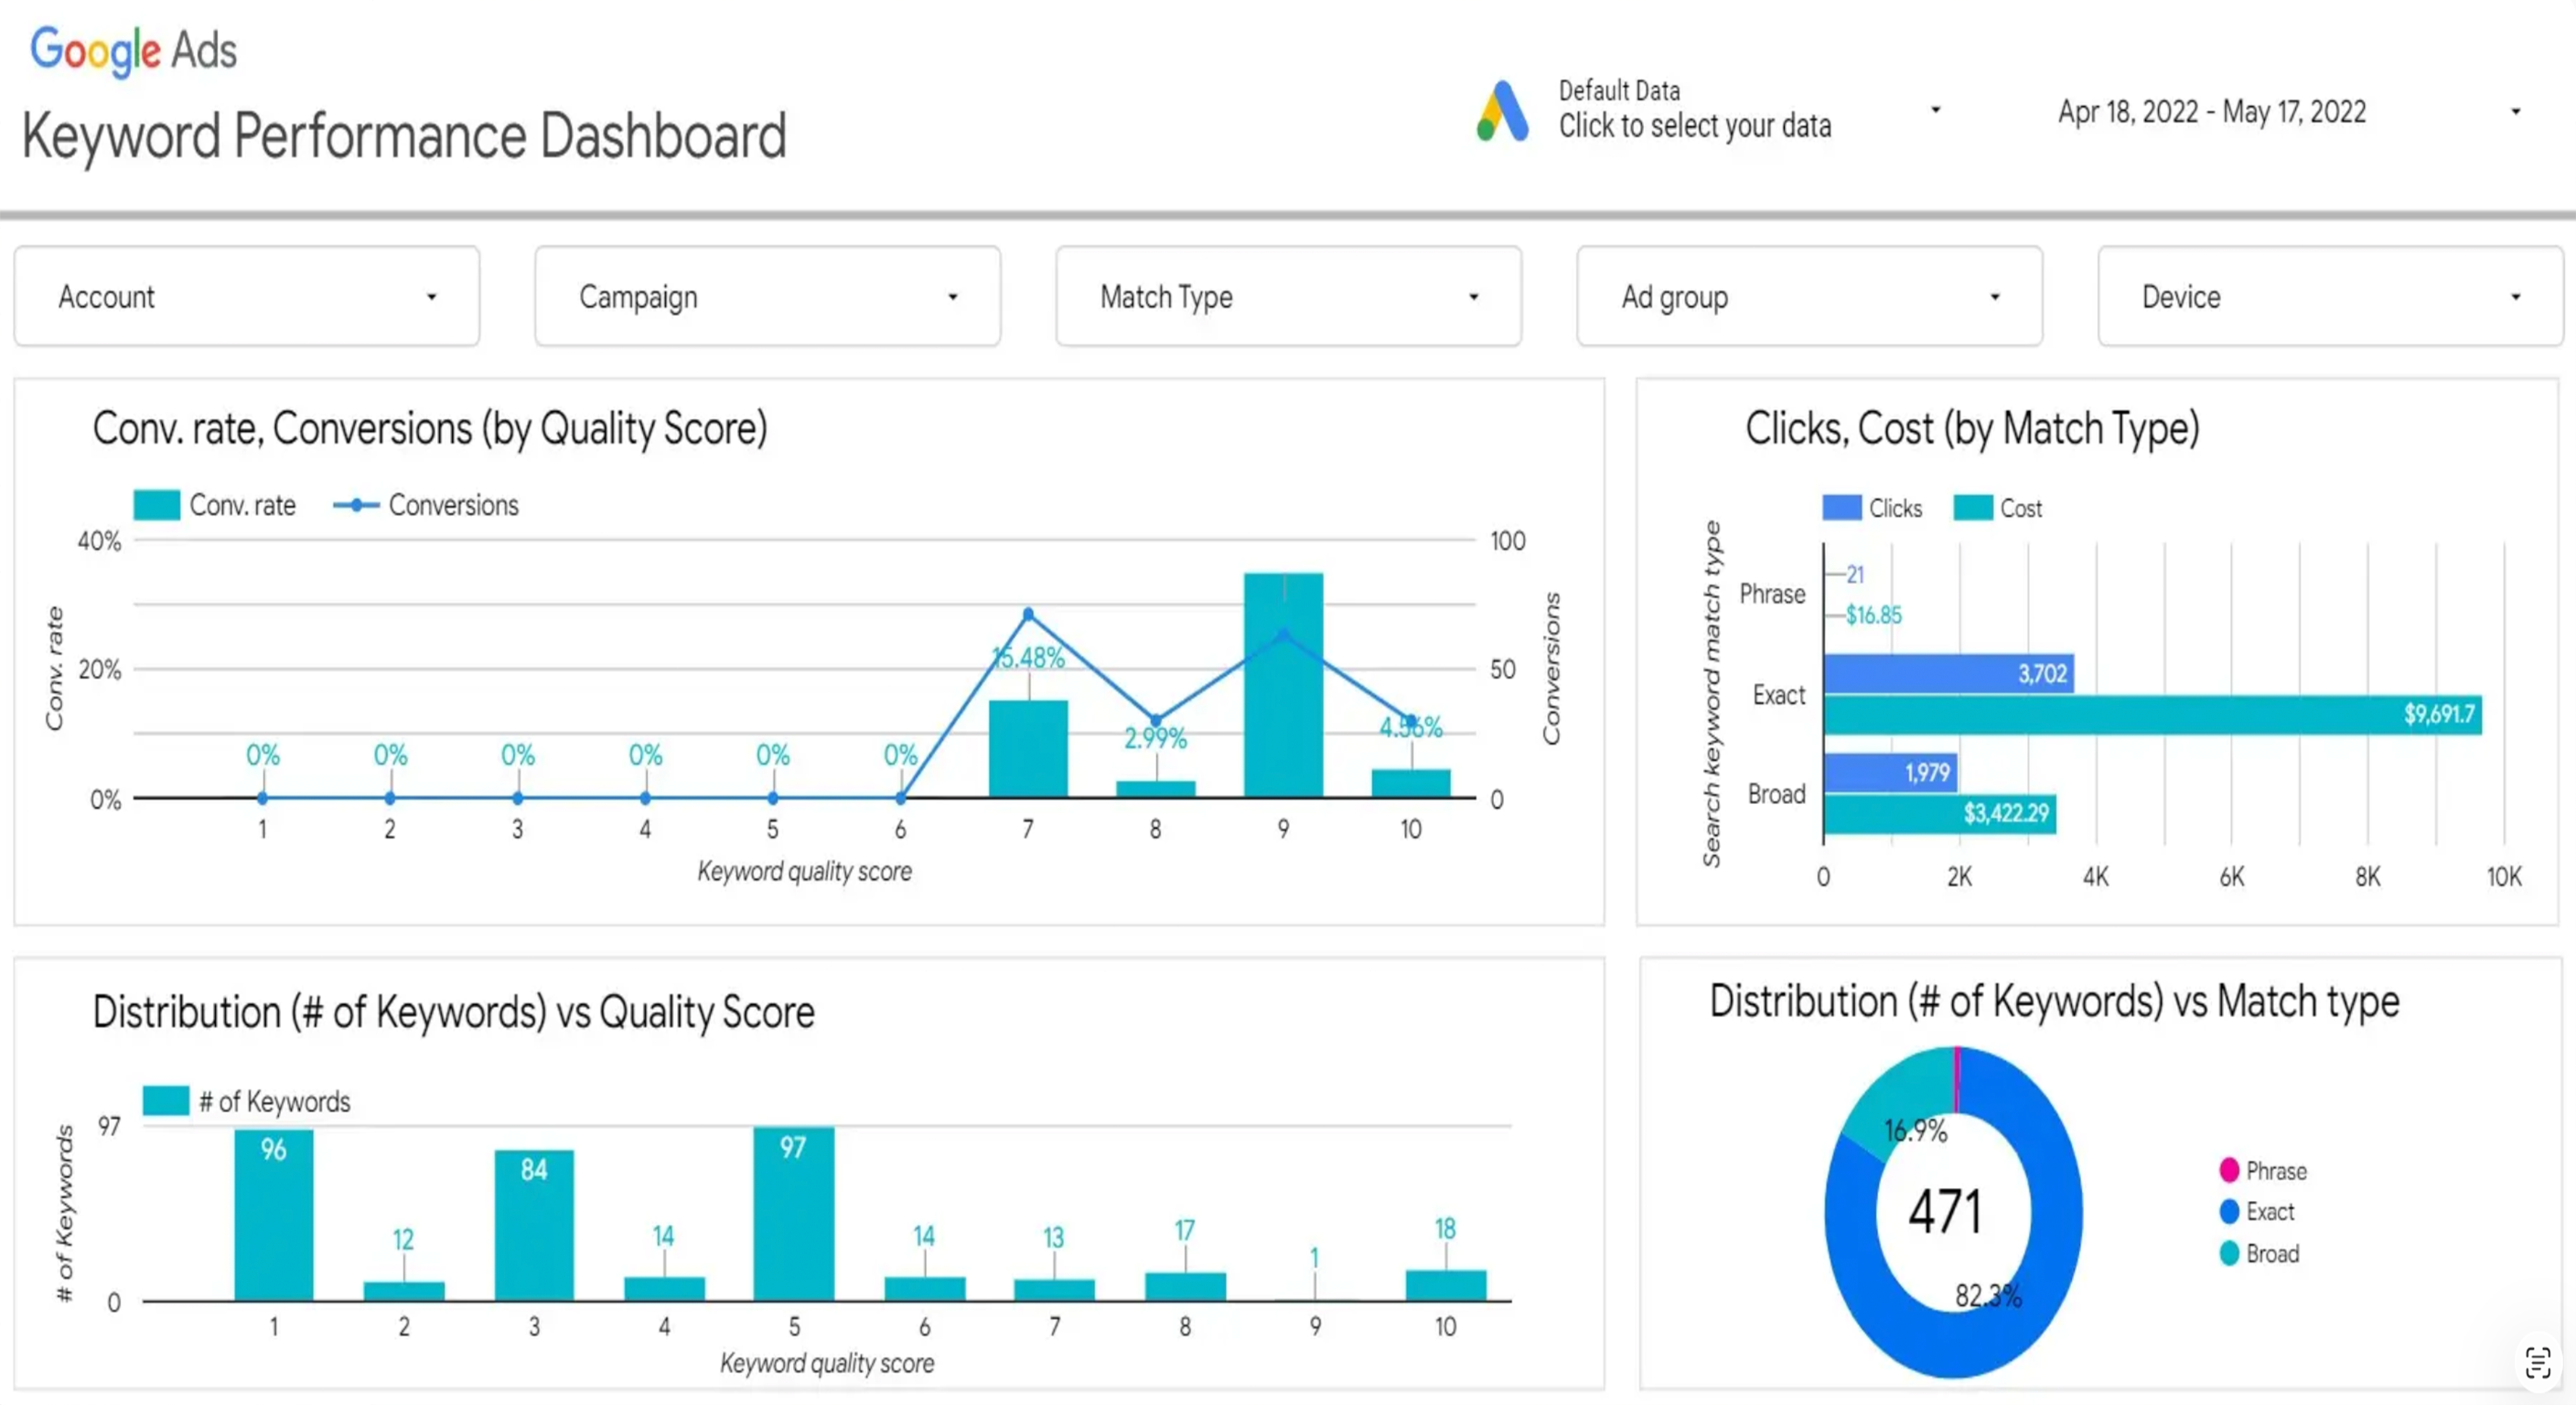The height and width of the screenshot is (1405, 2576).
Task: Click the Conversions line legend marker
Action: point(356,506)
